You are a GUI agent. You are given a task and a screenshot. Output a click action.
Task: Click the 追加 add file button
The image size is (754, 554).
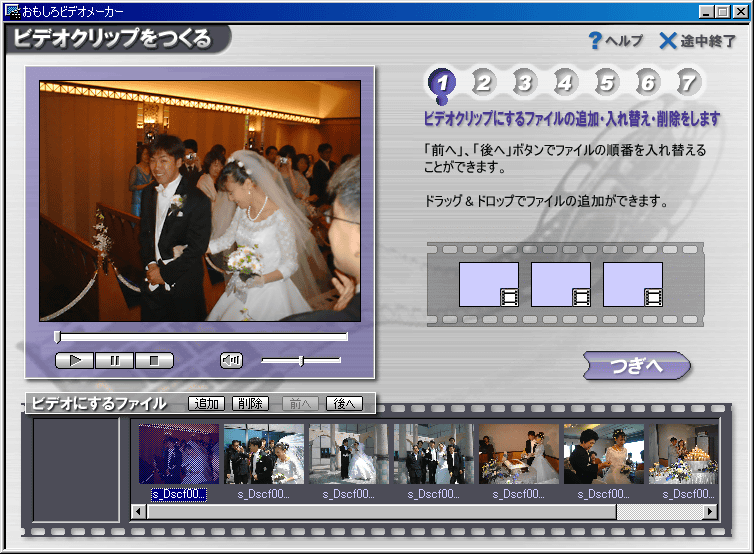[x=207, y=404]
